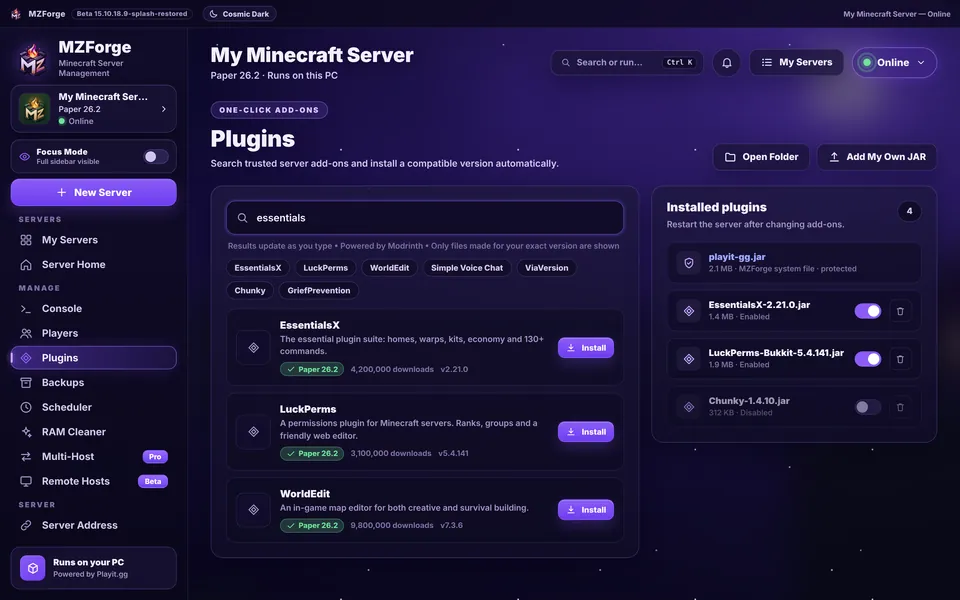Click the icon beside EssentialsX-2.21.0.jar installed entry
The image size is (960, 600).
[x=689, y=311]
